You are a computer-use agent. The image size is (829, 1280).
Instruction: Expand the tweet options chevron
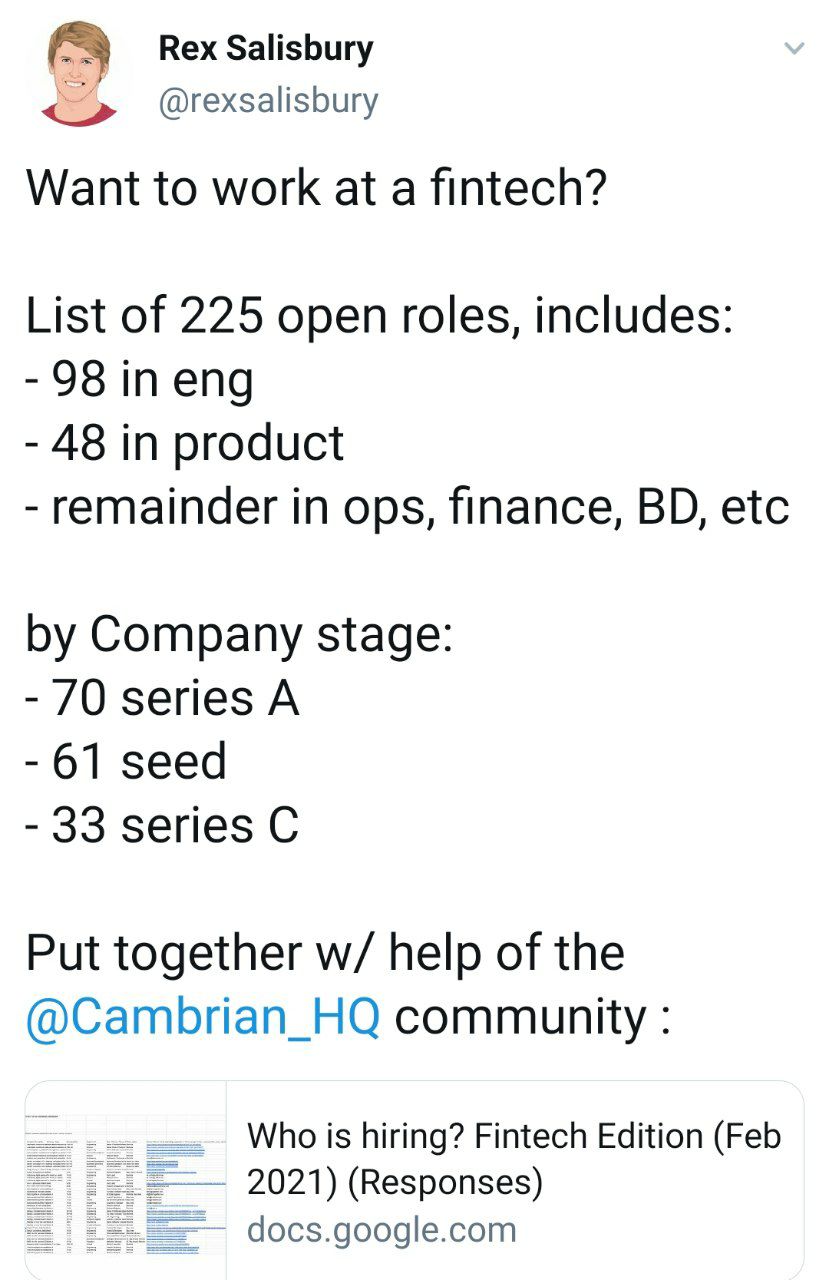point(794,48)
